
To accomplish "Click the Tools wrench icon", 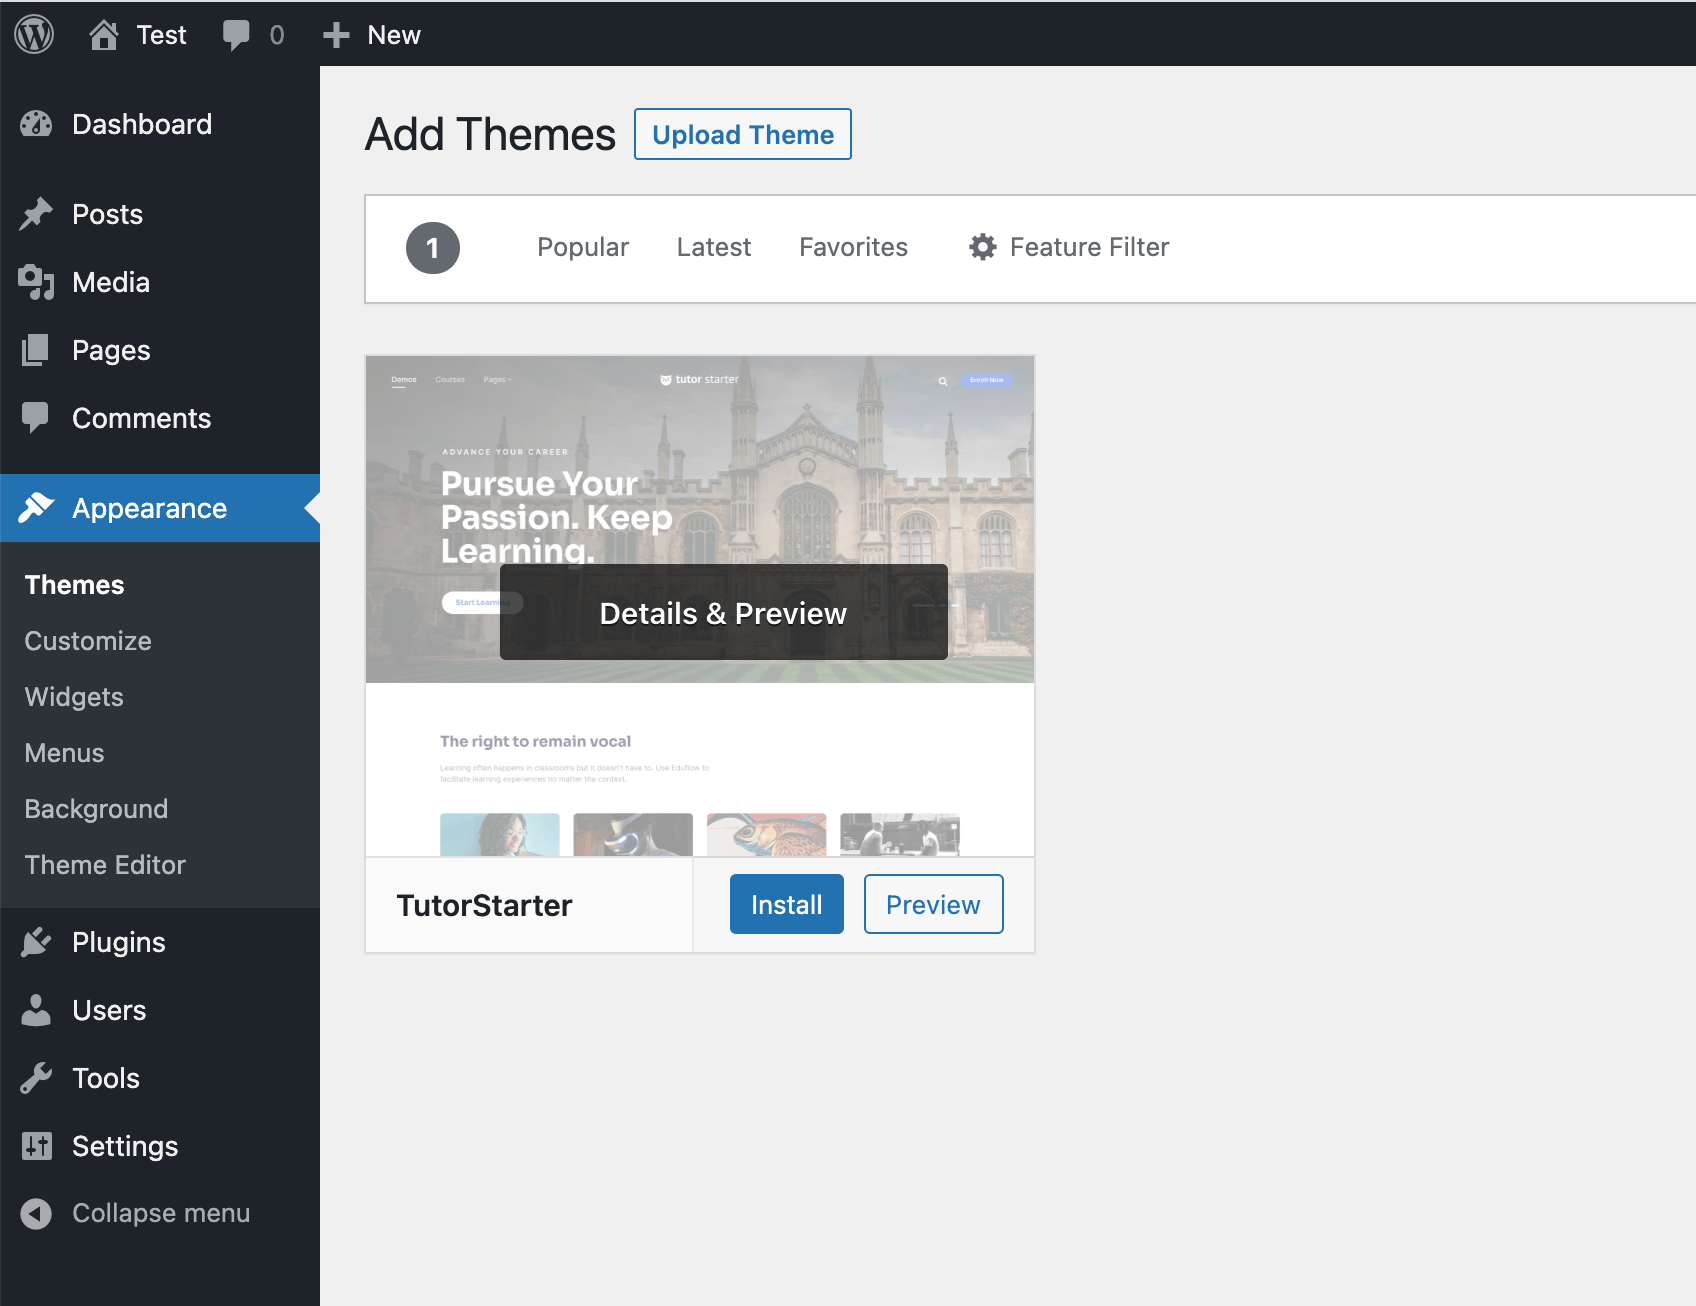I will pos(36,1078).
